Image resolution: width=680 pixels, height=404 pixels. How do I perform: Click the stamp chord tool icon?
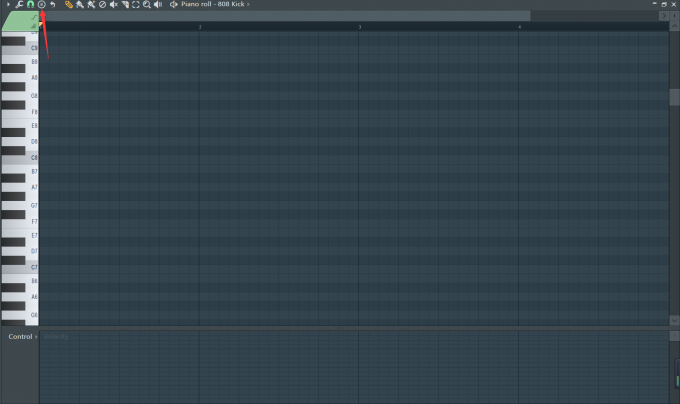pyautogui.click(x=42, y=4)
